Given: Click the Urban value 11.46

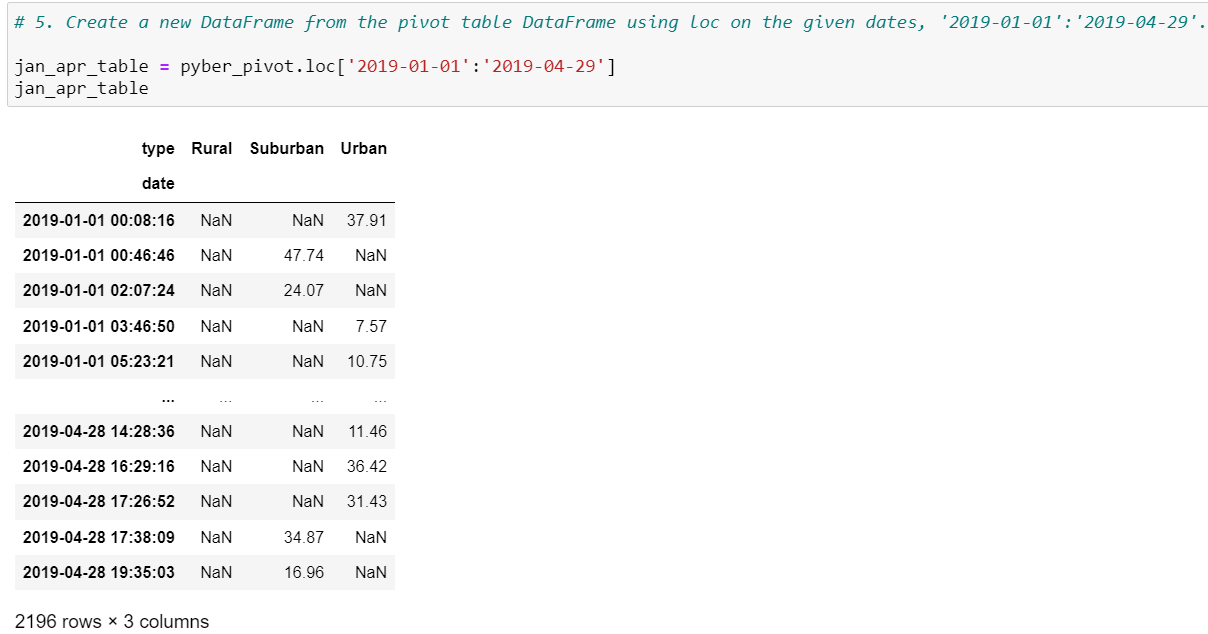Looking at the screenshot, I should tap(367, 431).
